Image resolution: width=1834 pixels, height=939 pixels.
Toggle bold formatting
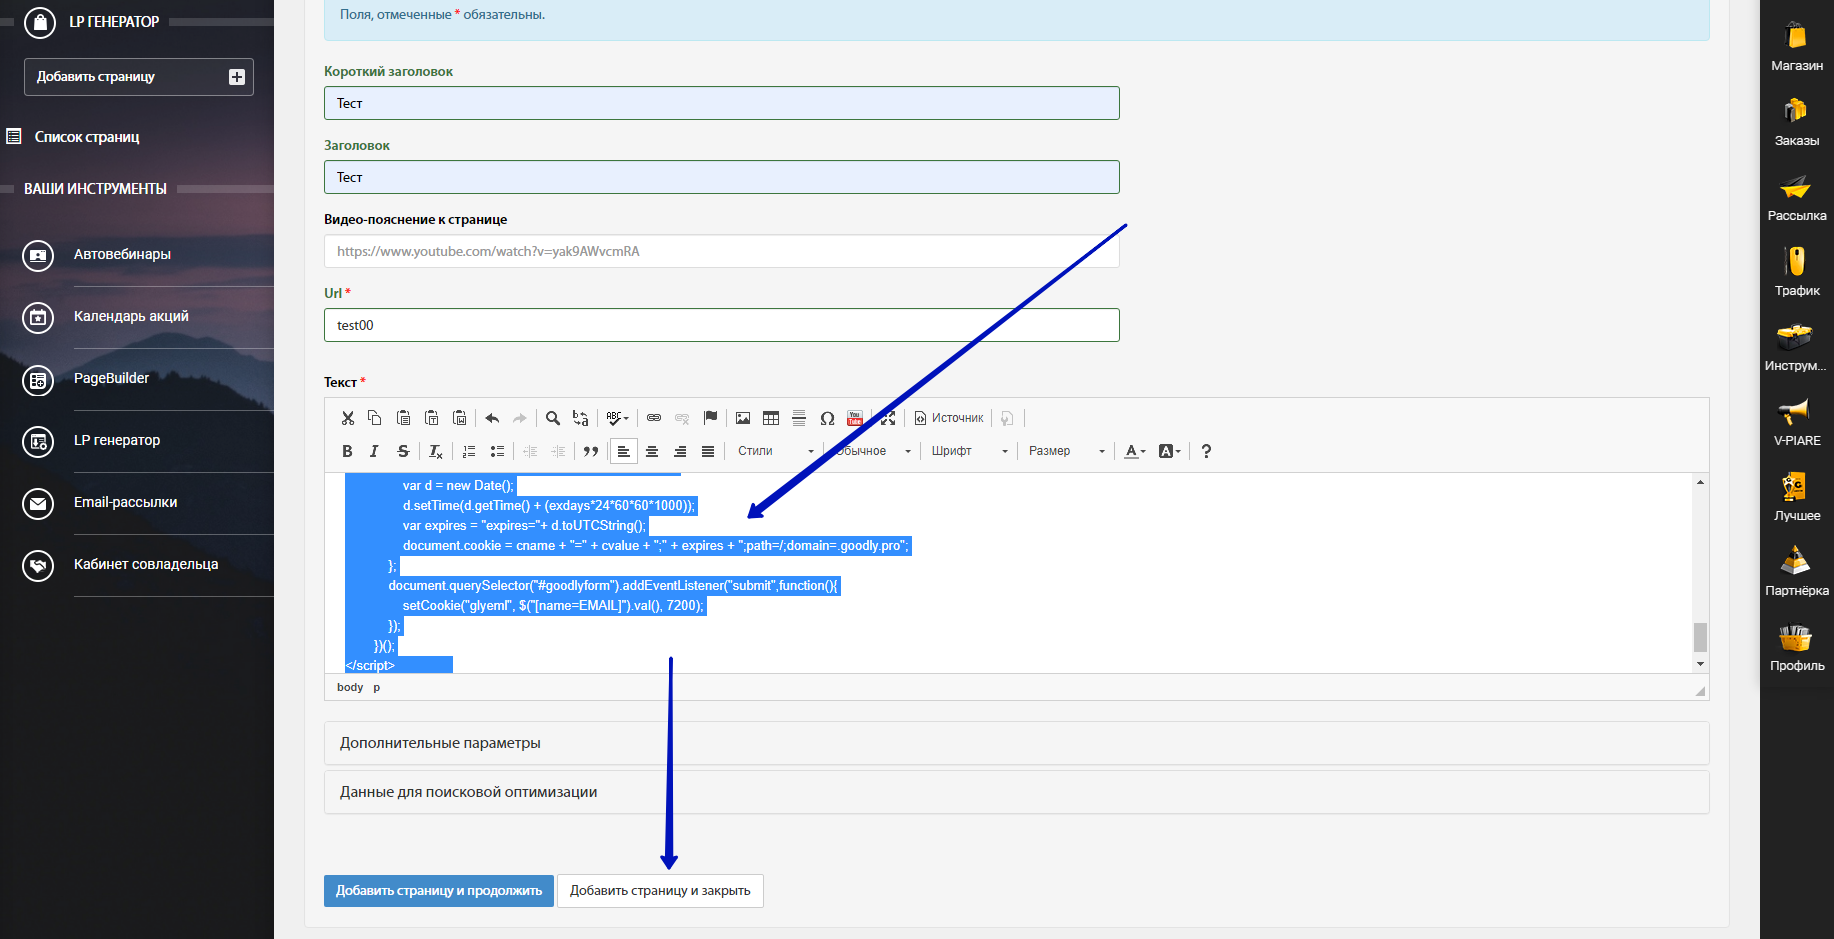(x=347, y=451)
